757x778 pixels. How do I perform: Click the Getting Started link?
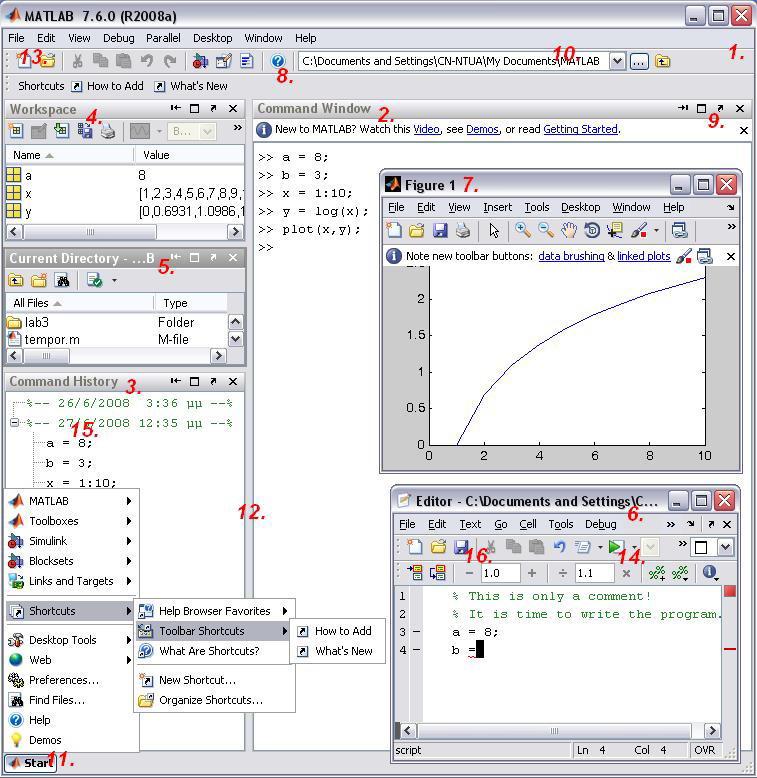(580, 129)
